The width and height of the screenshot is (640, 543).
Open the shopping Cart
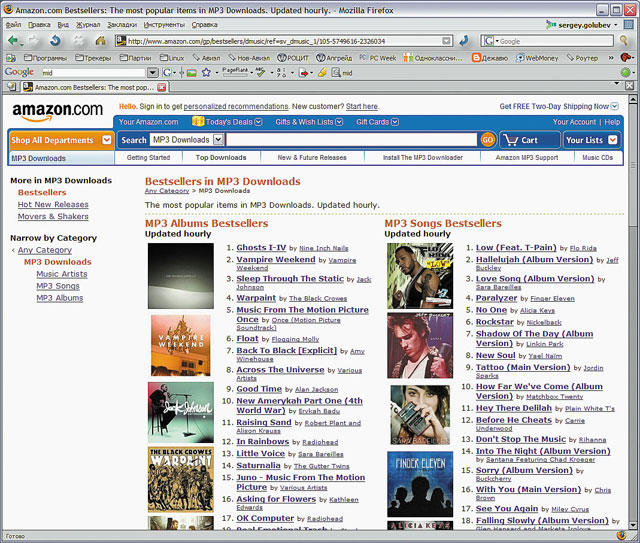529,140
